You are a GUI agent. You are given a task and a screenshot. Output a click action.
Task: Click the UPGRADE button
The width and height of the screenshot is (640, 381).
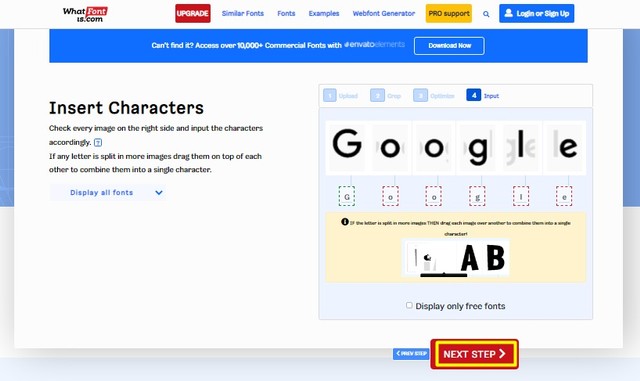tap(193, 13)
